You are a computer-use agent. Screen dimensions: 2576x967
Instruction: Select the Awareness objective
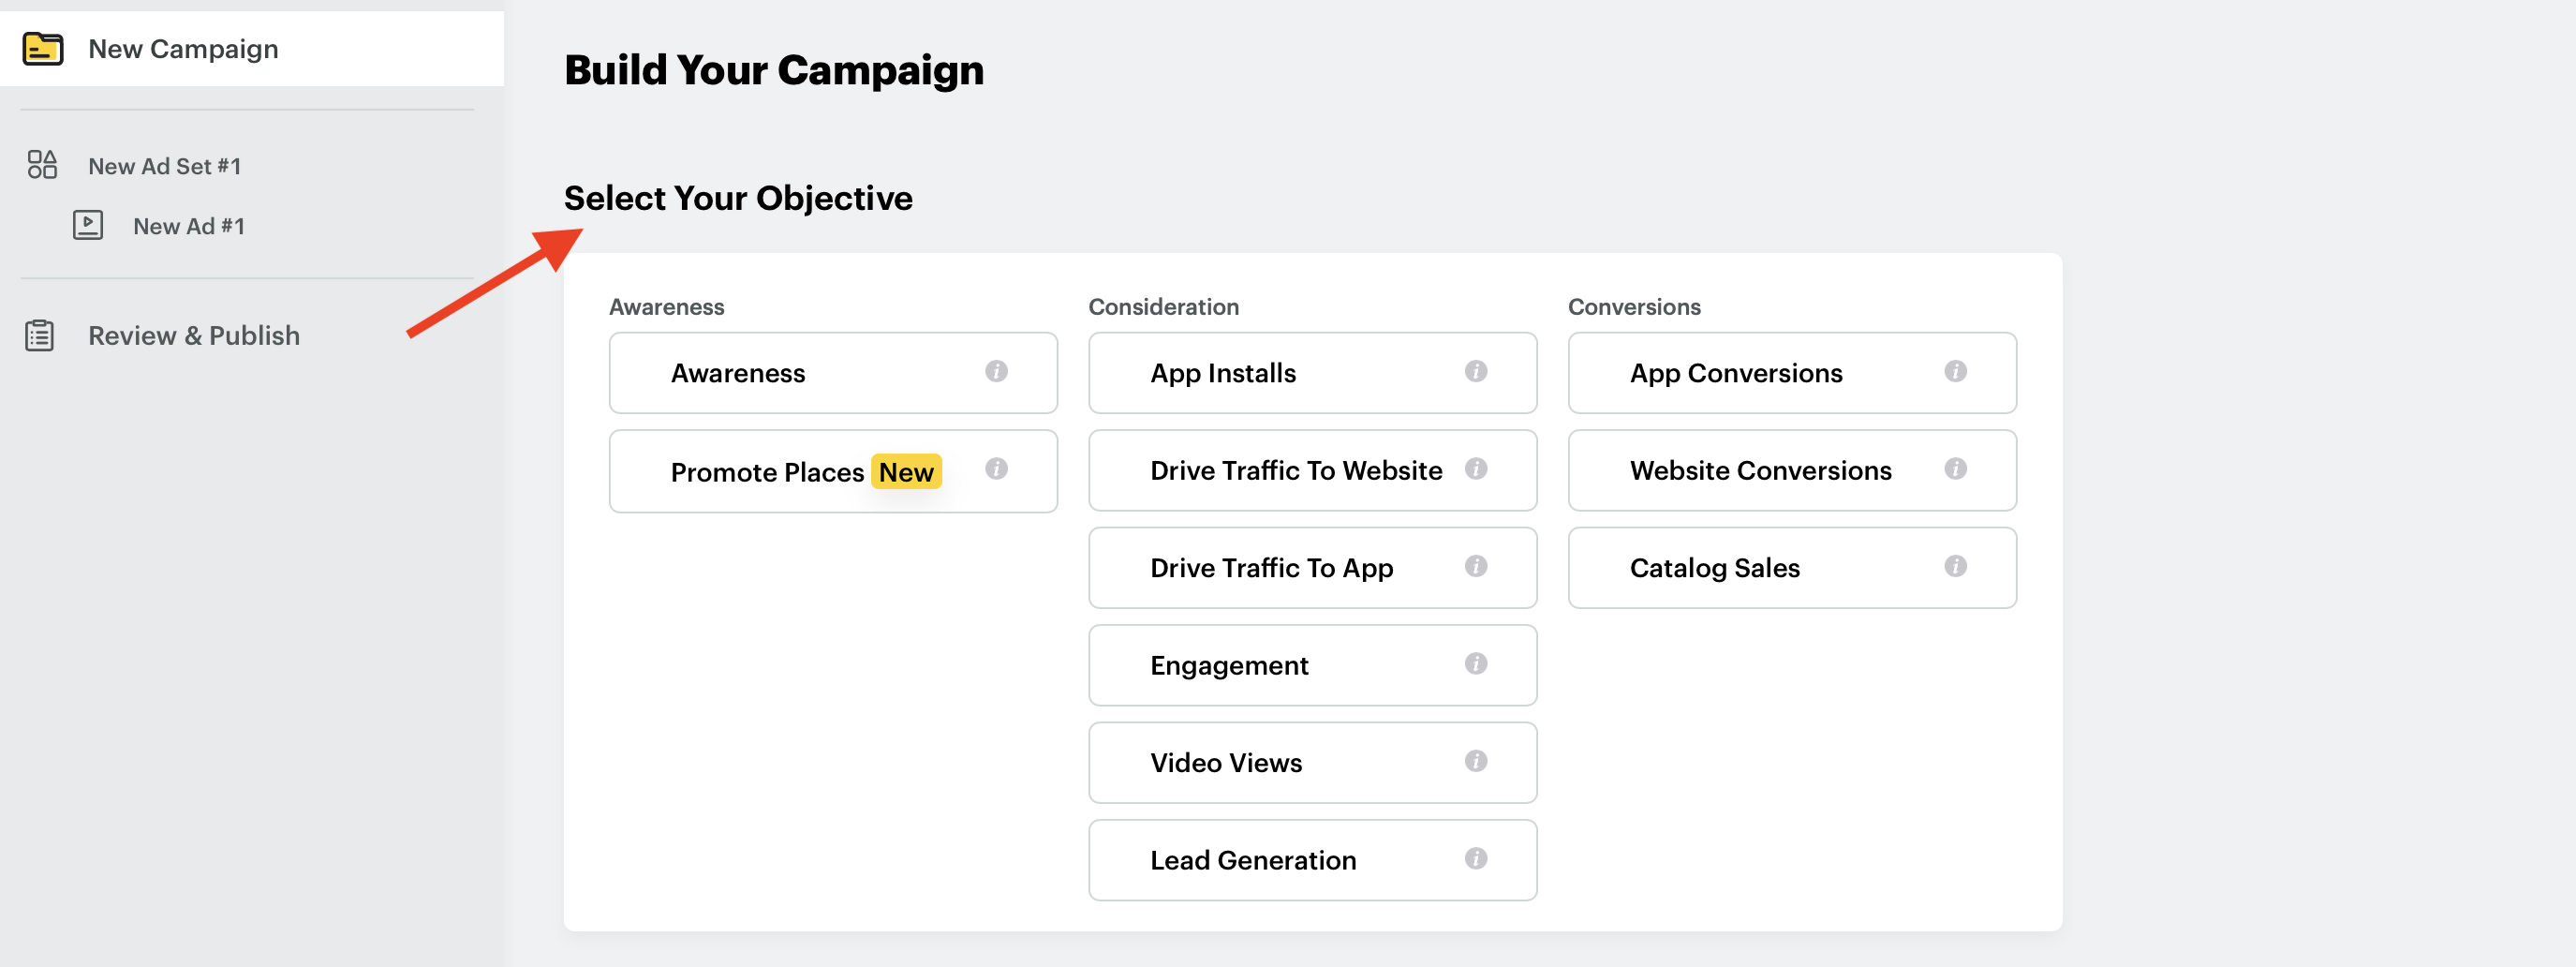833,373
